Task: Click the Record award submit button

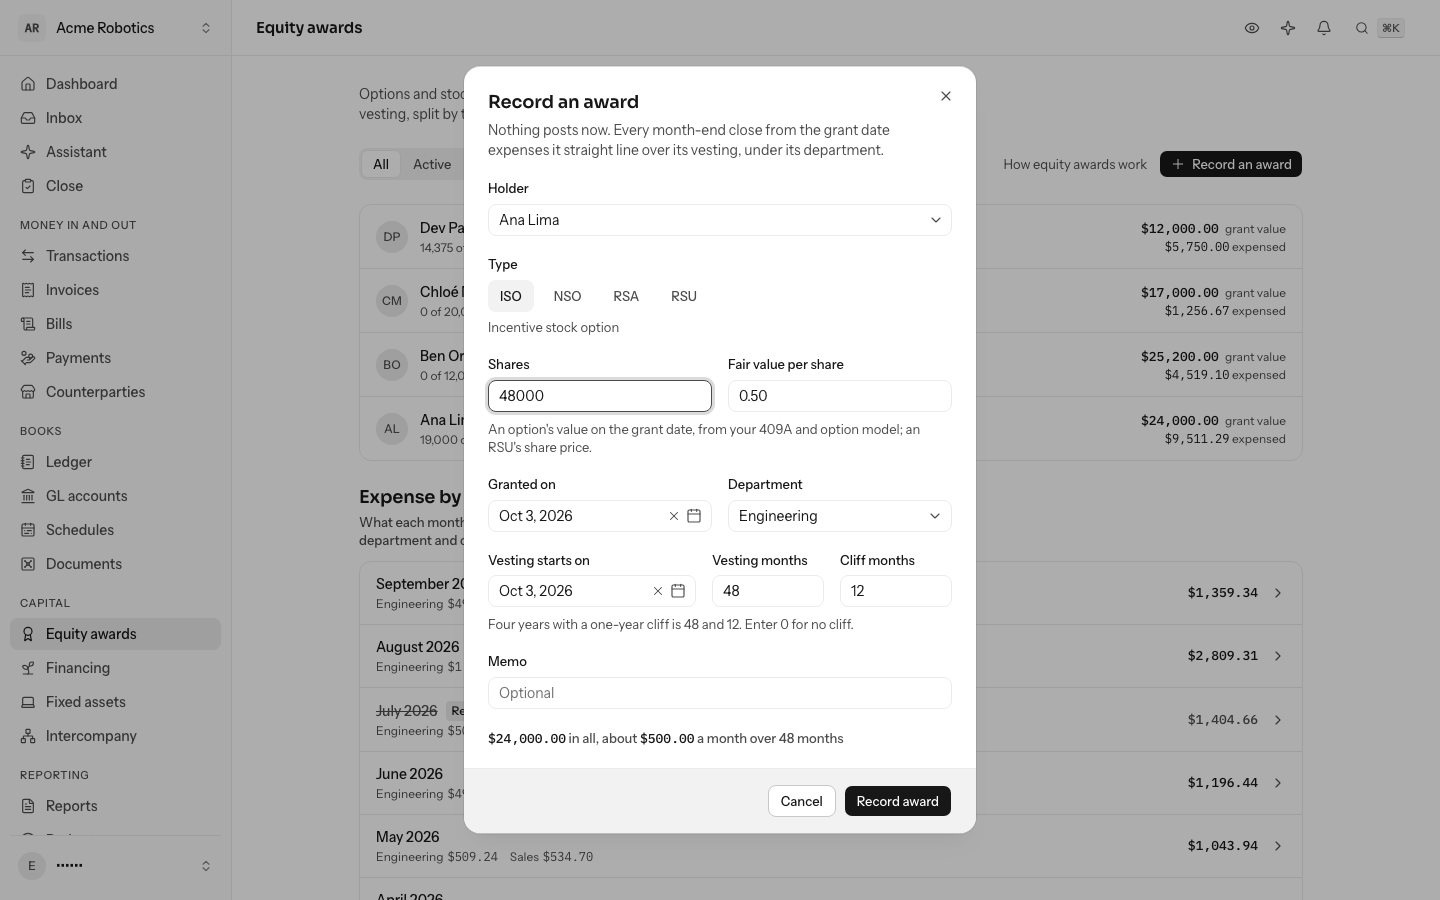Action: (x=898, y=801)
